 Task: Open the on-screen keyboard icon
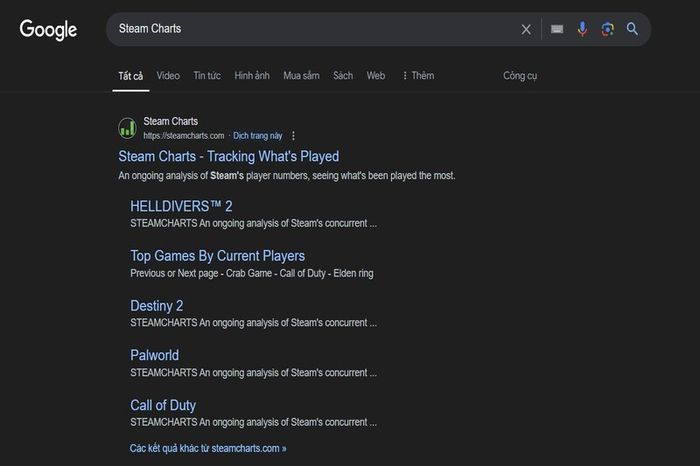557,29
